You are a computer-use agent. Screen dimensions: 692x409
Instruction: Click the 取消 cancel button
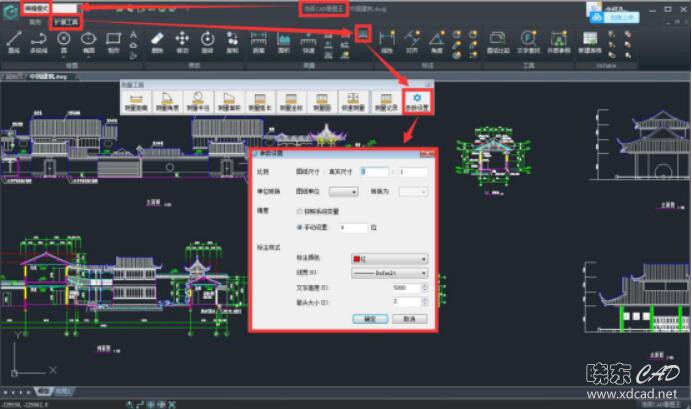408,318
